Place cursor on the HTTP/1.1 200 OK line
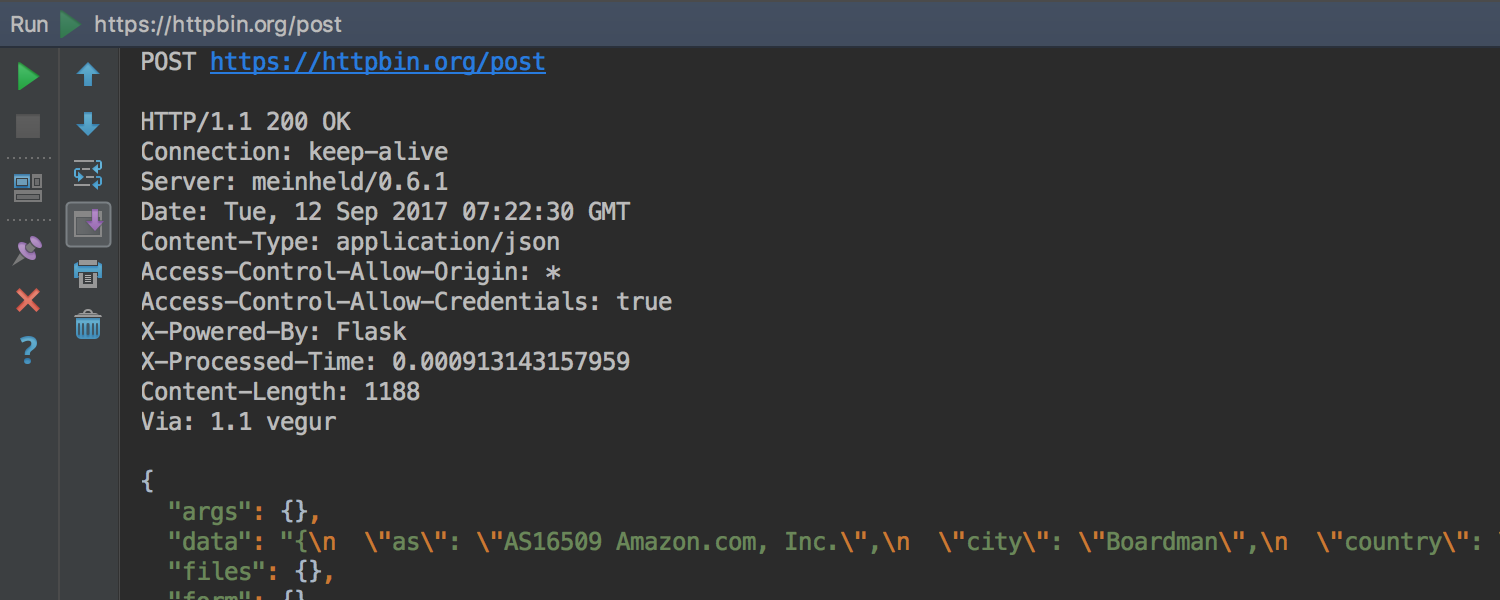The height and width of the screenshot is (600, 1500). pyautogui.click(x=246, y=122)
